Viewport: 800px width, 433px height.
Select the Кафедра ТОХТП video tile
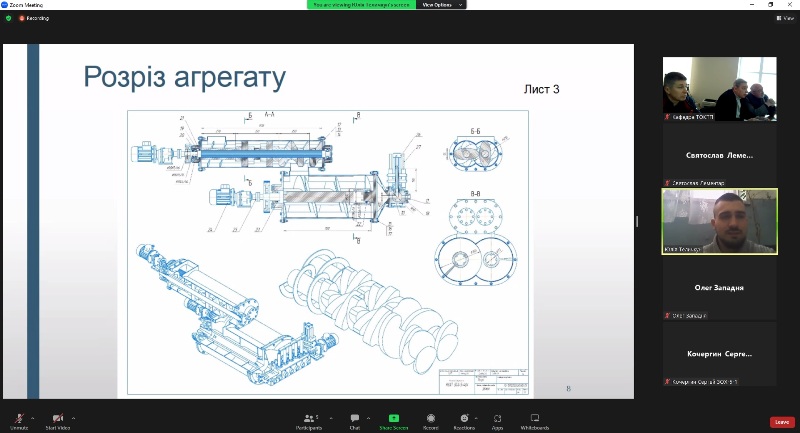(719, 89)
